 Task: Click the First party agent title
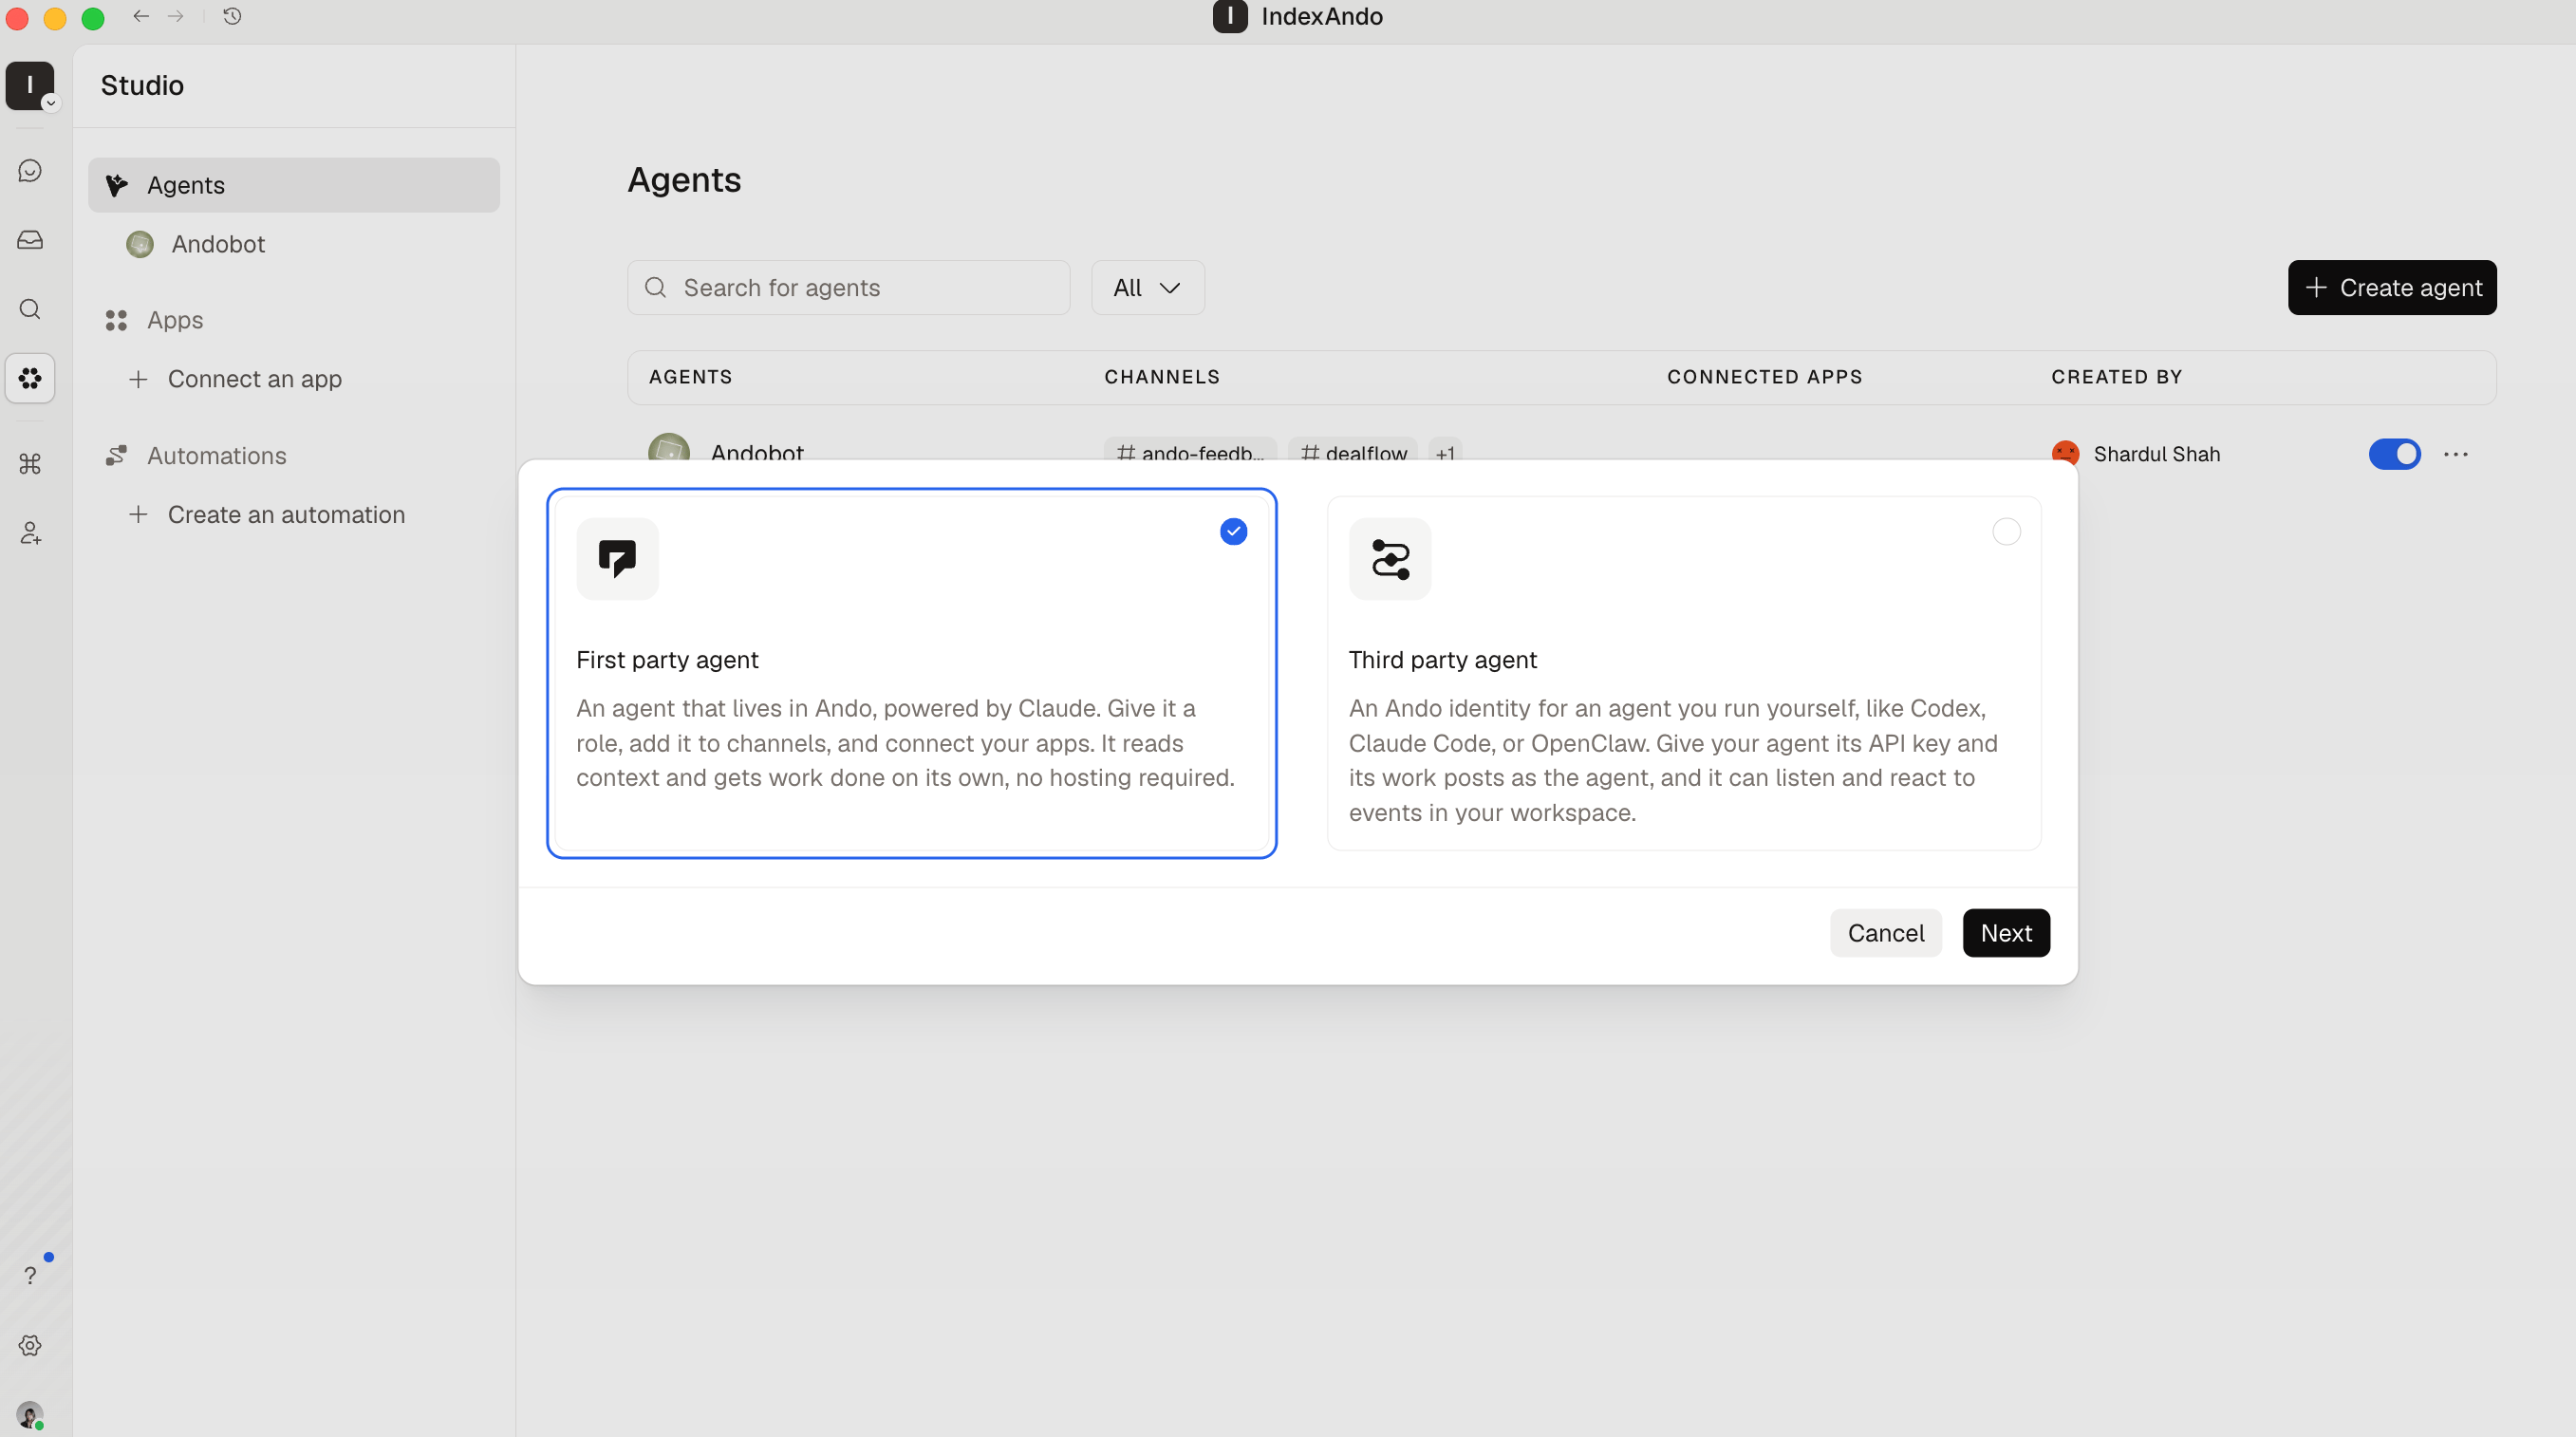click(x=667, y=660)
